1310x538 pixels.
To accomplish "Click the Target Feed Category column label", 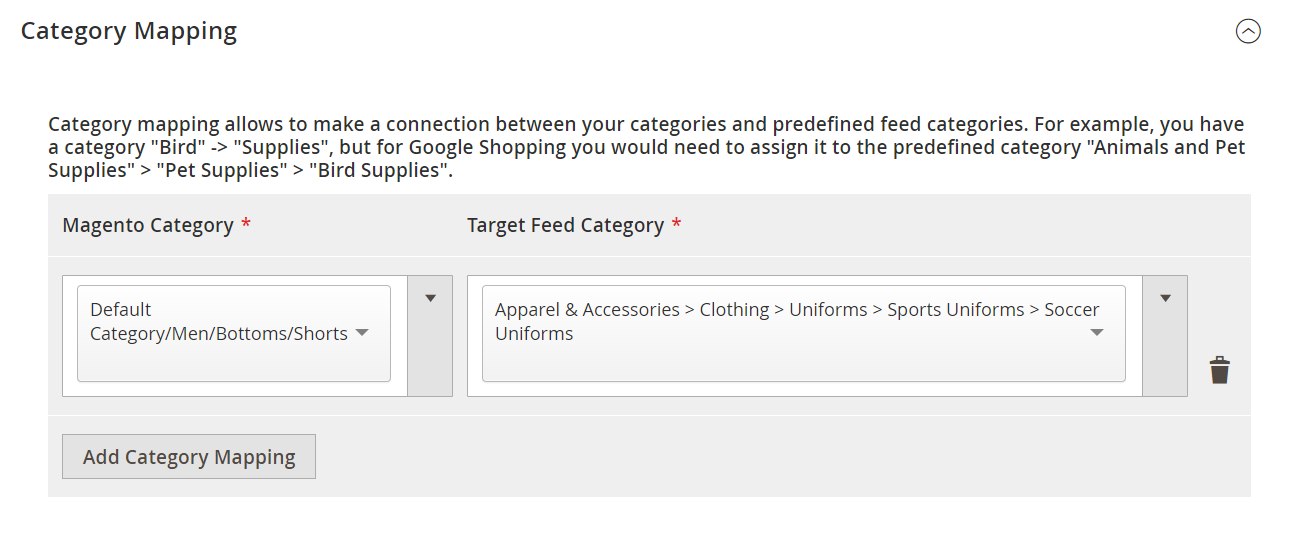I will point(565,225).
